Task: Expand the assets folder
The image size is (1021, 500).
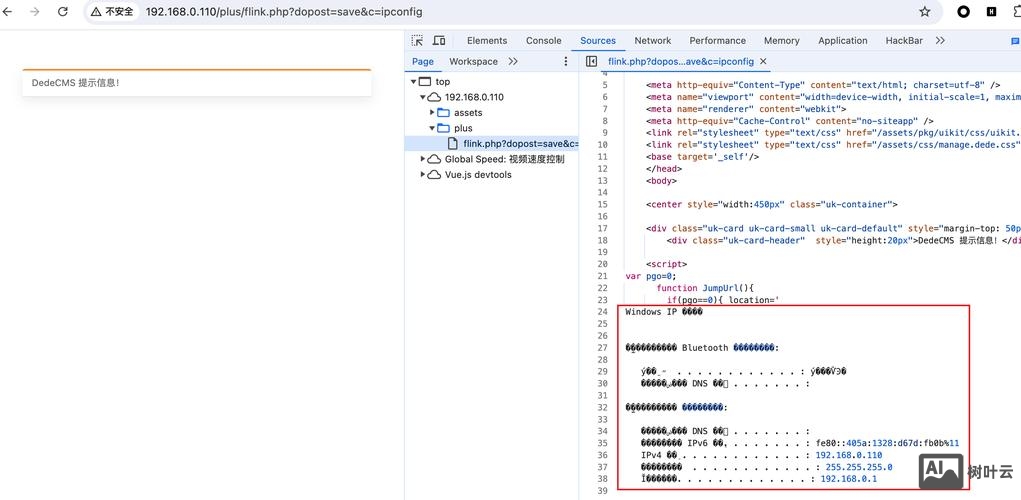Action: tap(432, 113)
